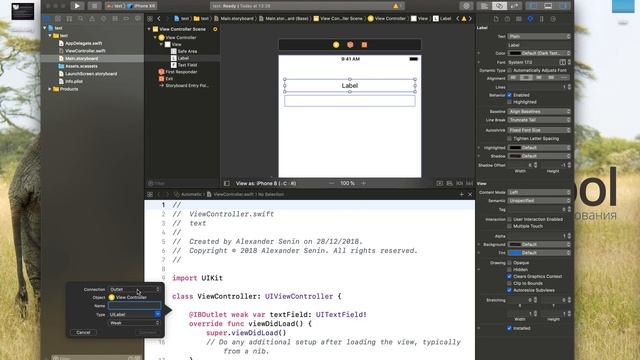Click the Exit icon above the canvas

click(364, 44)
